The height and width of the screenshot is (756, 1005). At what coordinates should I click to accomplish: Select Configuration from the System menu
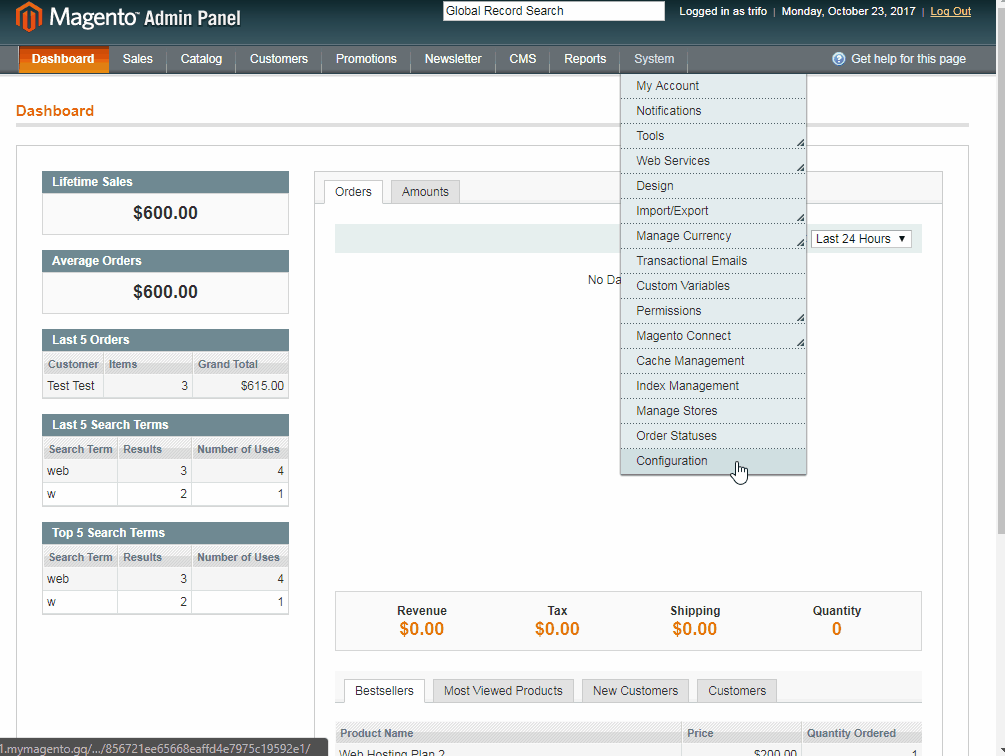point(671,461)
